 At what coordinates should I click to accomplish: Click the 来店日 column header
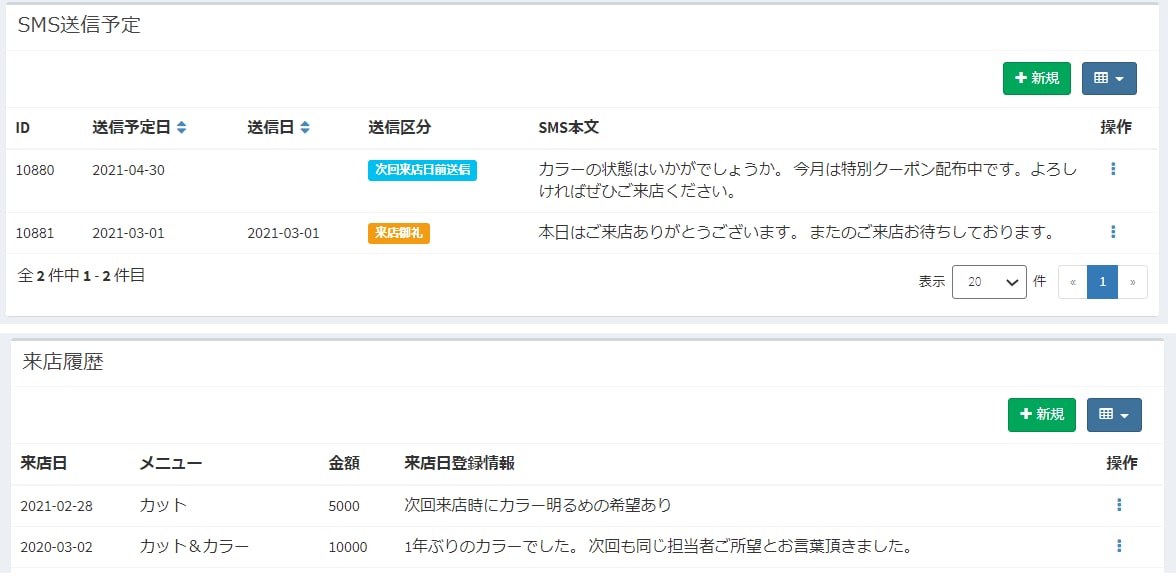click(x=44, y=464)
